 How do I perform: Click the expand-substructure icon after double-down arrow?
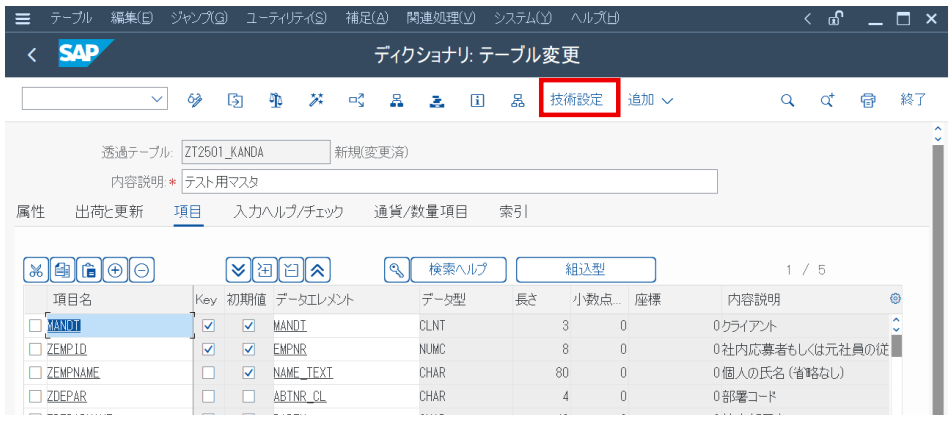coord(265,270)
